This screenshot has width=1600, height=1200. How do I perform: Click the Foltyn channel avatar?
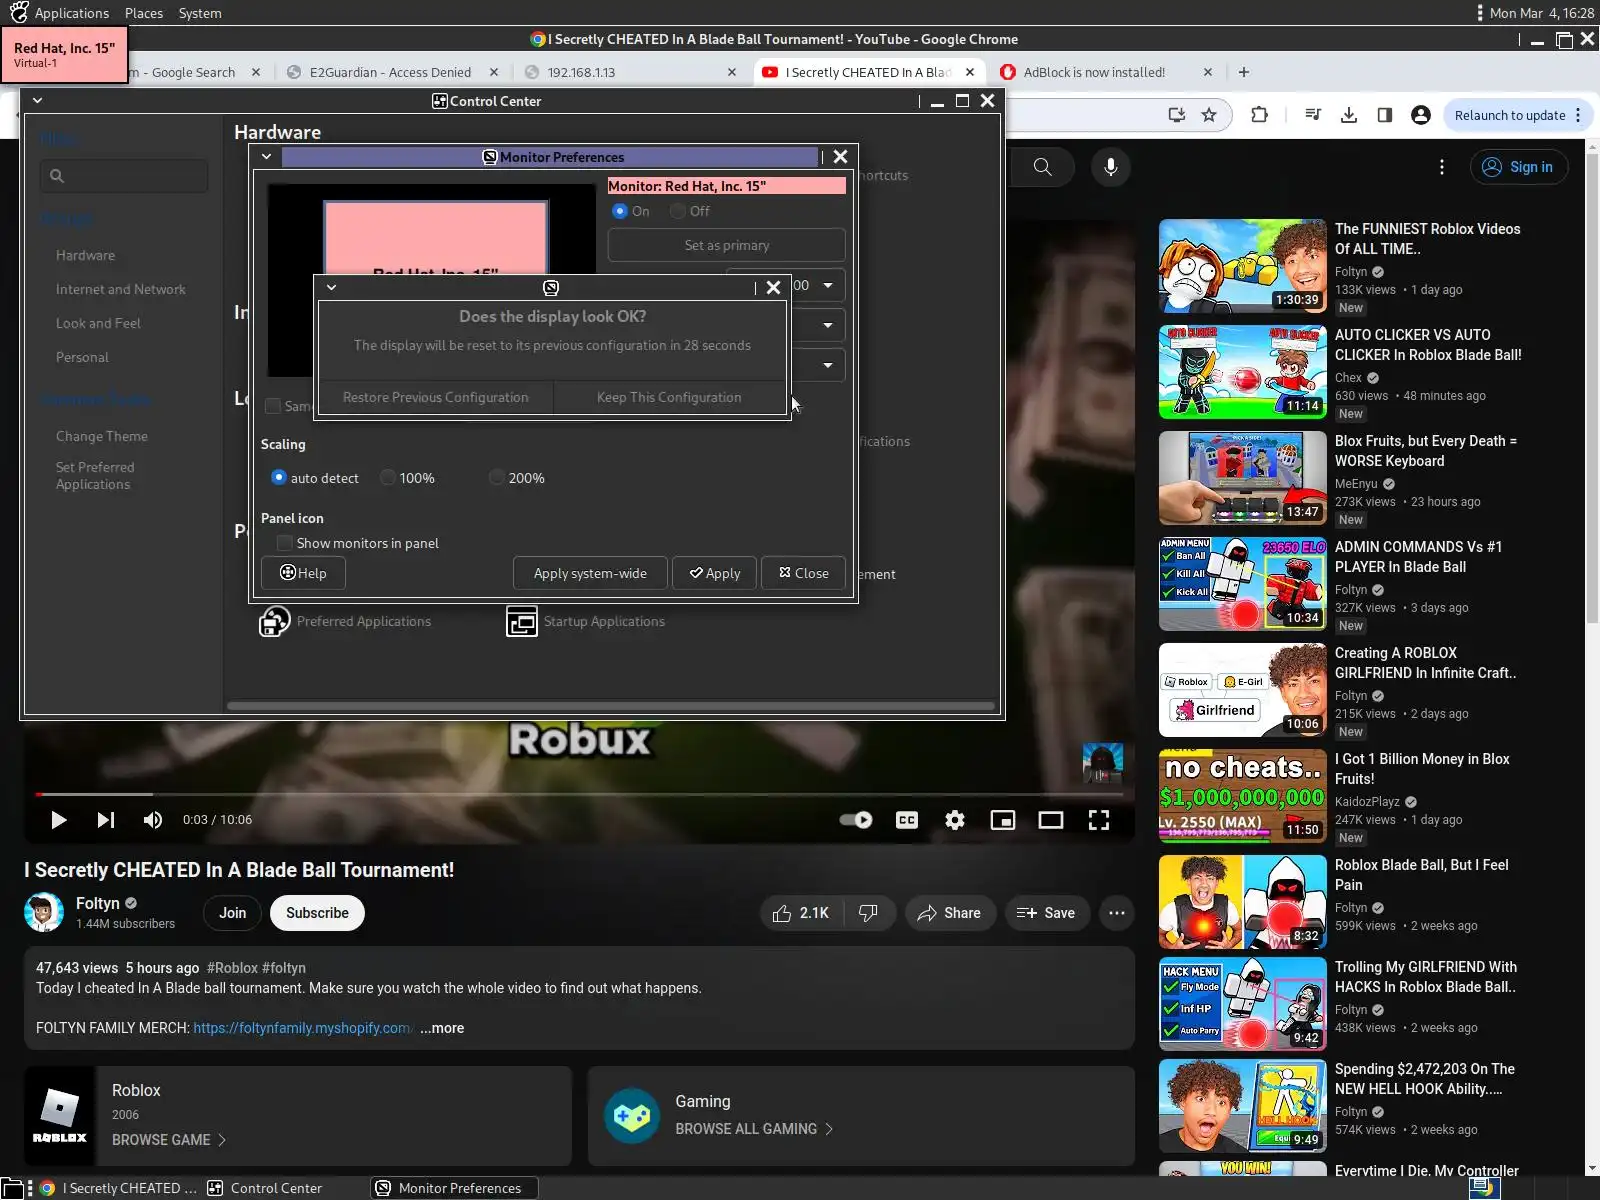tap(44, 913)
